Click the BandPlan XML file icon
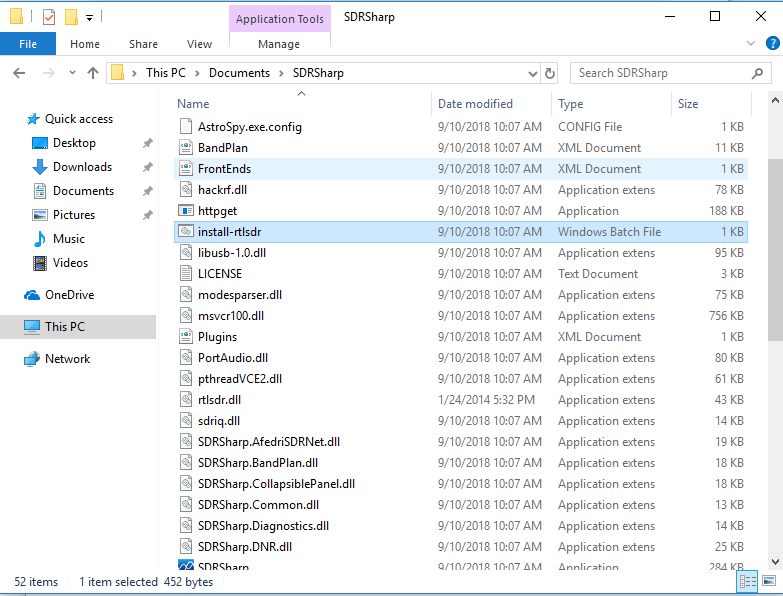783x596 pixels. point(186,147)
